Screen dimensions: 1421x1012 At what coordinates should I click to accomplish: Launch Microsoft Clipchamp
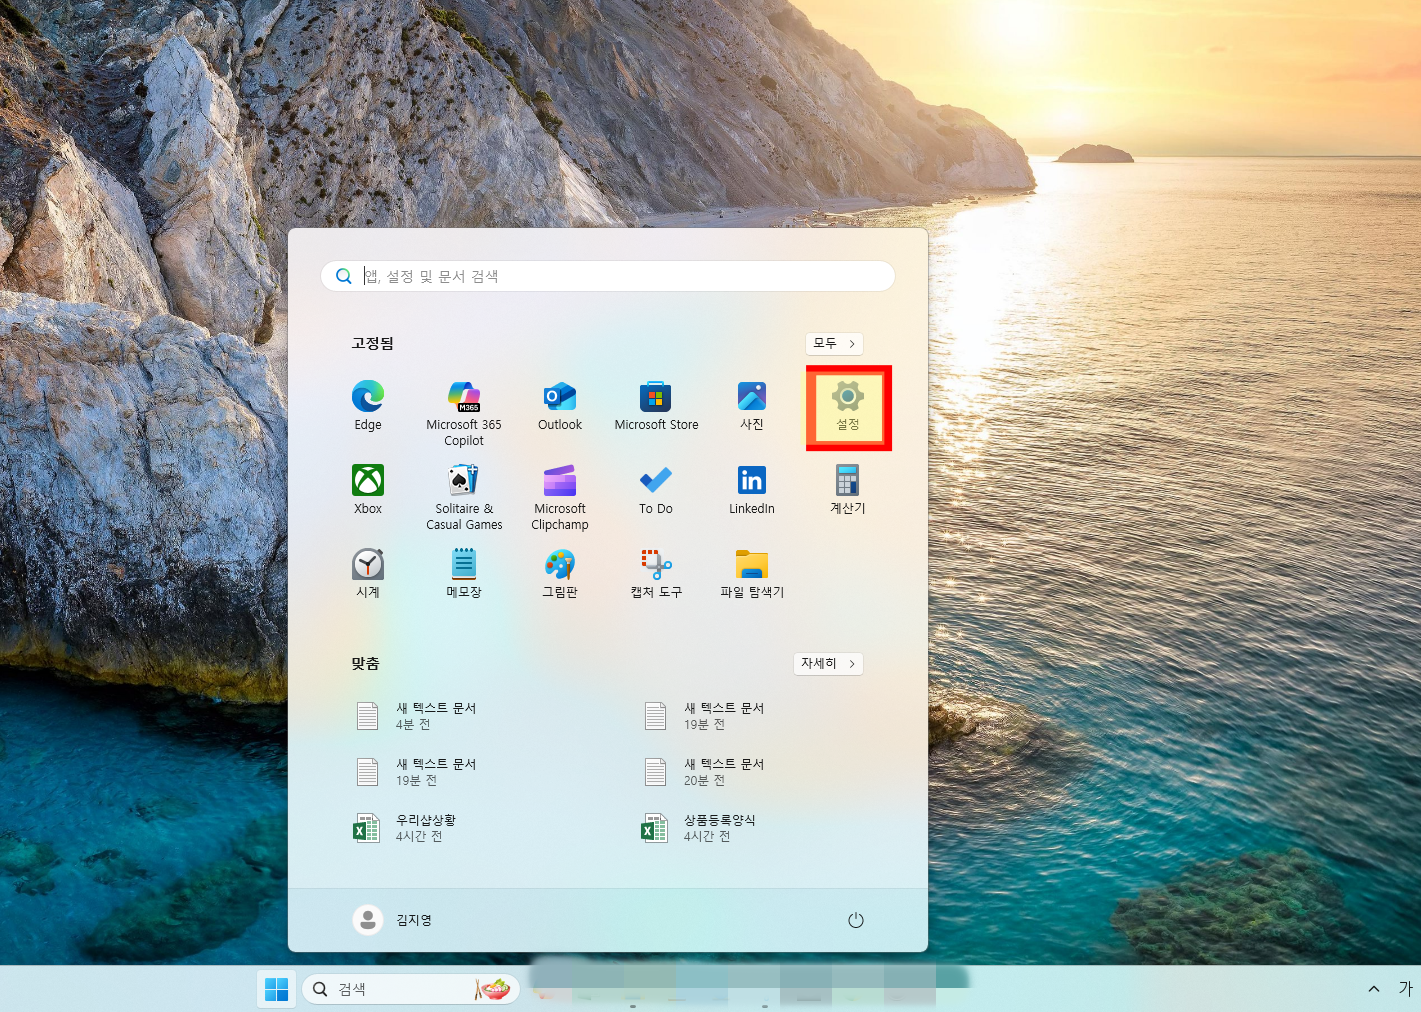(560, 496)
